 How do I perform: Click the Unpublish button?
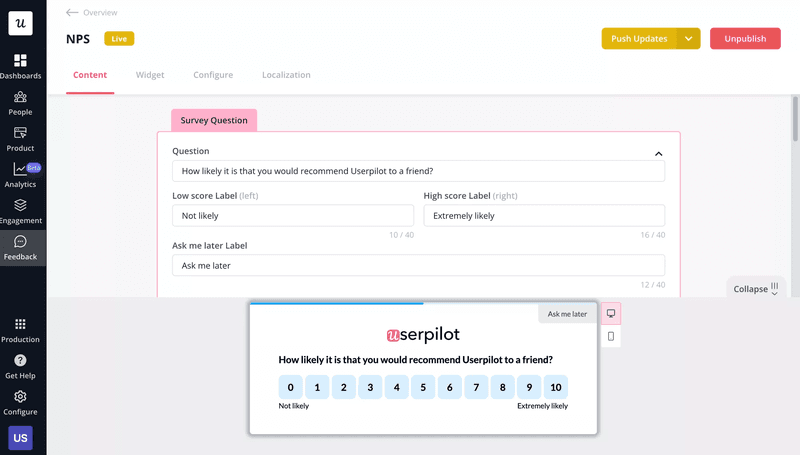(745, 38)
